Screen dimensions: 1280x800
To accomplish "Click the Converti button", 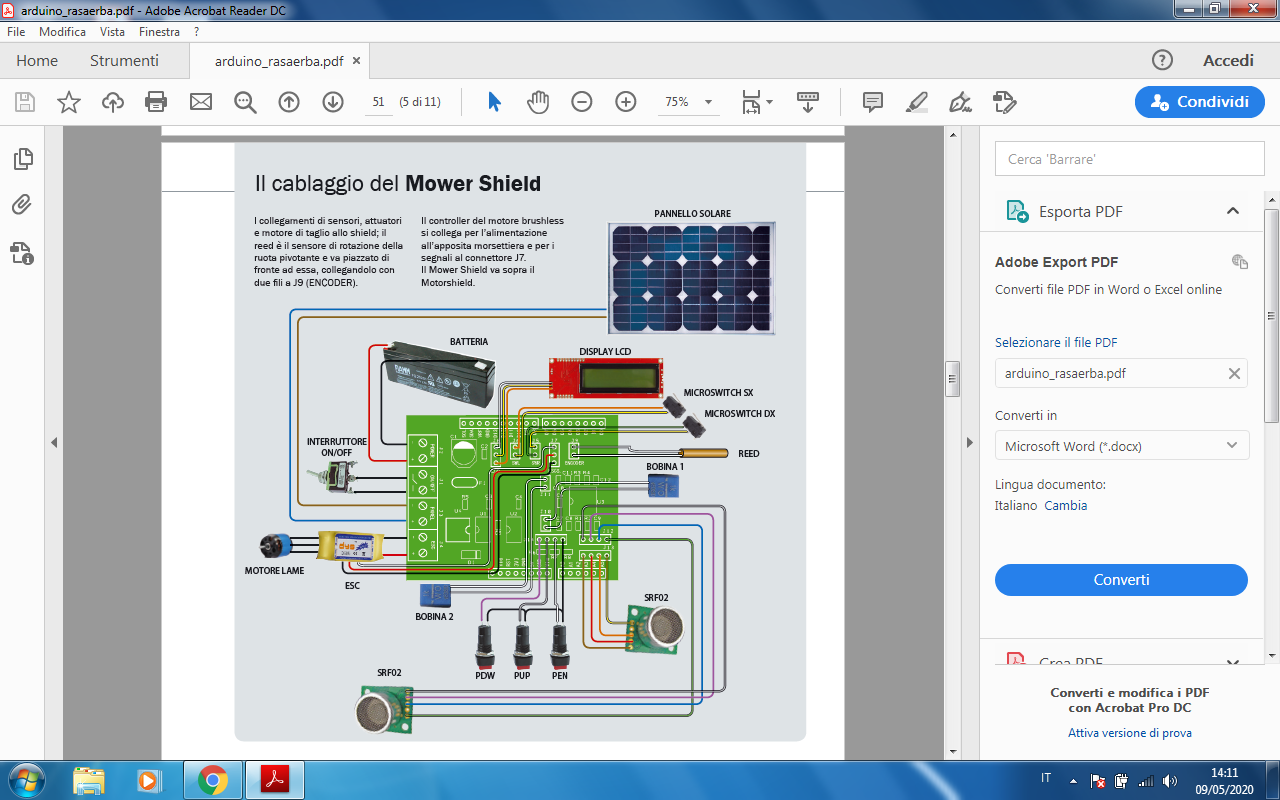I will [x=1121, y=580].
